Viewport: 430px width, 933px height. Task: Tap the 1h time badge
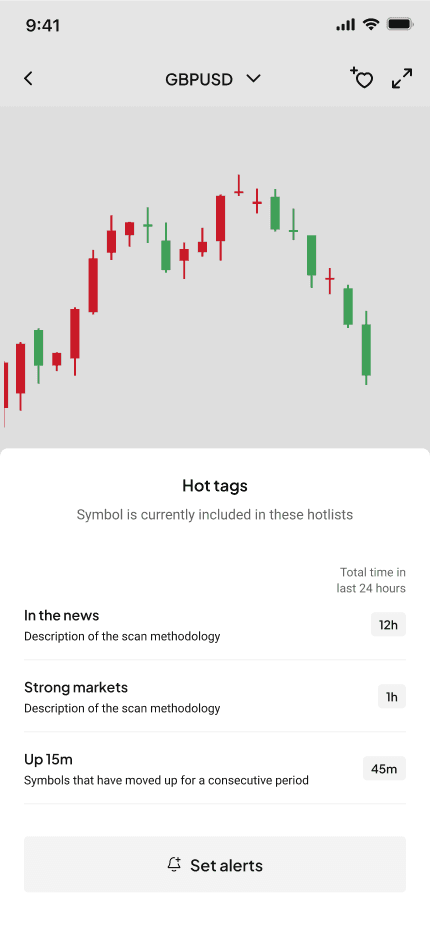[392, 697]
